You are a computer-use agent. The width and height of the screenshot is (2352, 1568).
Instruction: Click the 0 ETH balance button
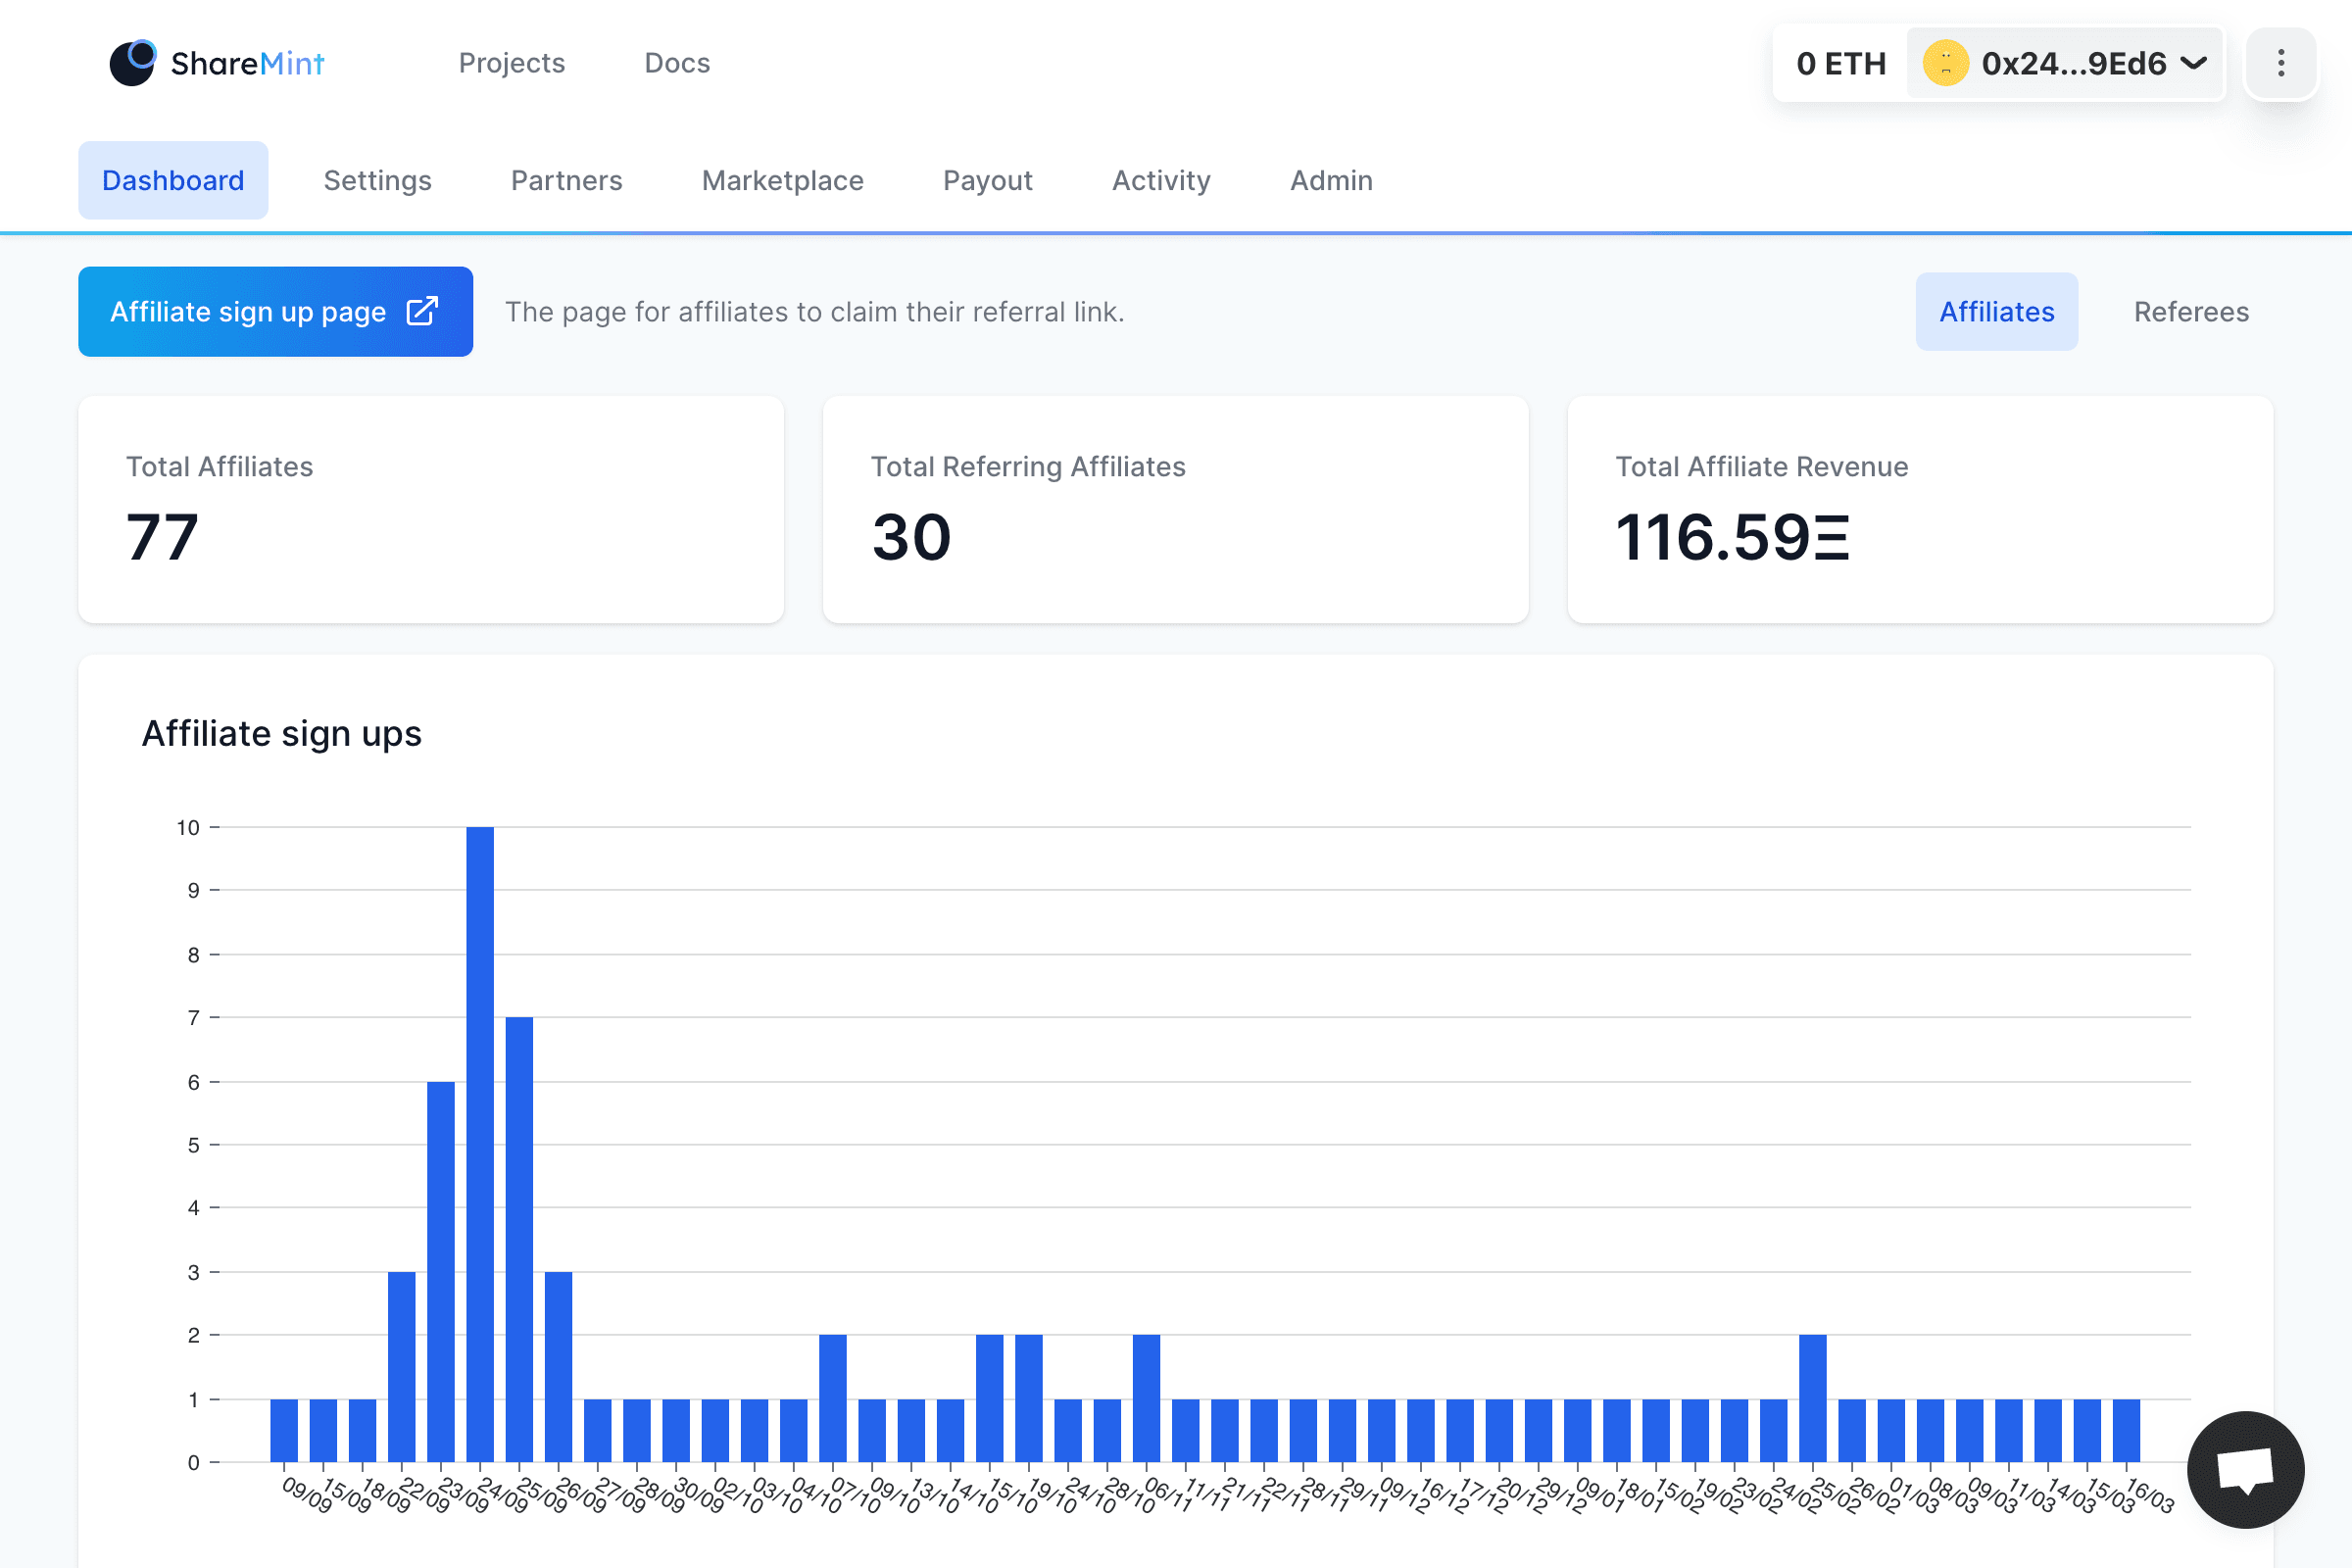[x=1840, y=63]
